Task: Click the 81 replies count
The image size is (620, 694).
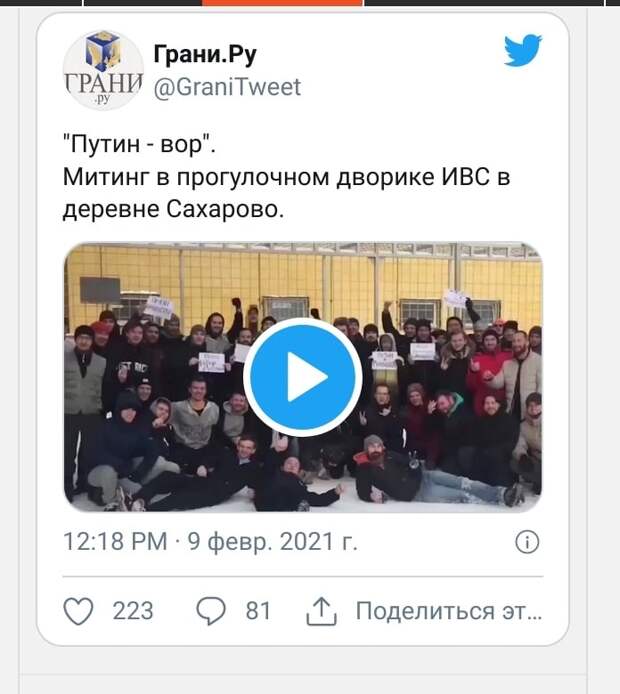Action: pos(258,611)
